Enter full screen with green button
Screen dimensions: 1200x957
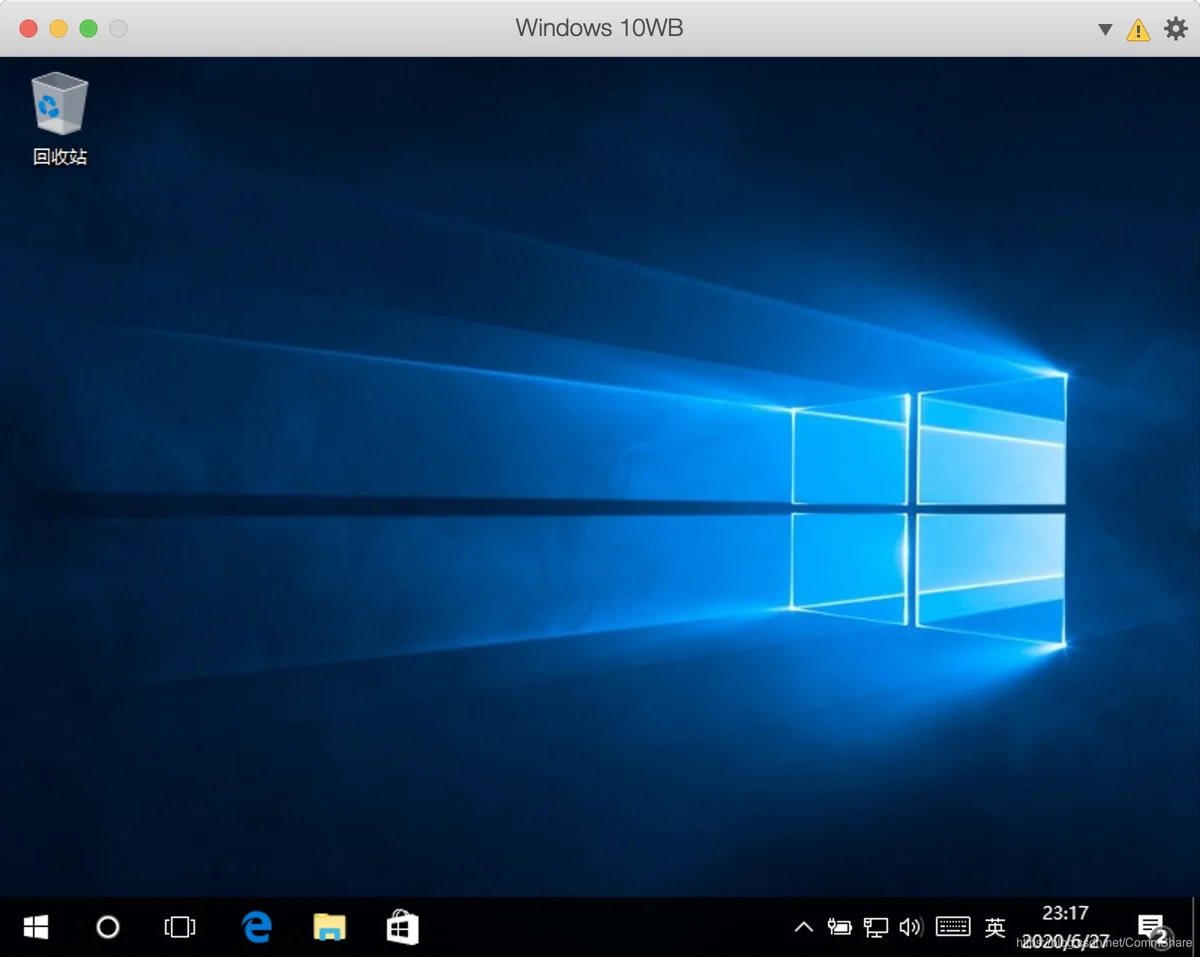tap(88, 29)
